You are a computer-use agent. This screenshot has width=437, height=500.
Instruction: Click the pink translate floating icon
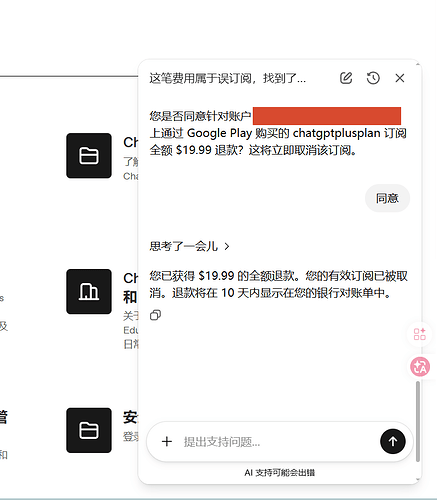[420, 367]
